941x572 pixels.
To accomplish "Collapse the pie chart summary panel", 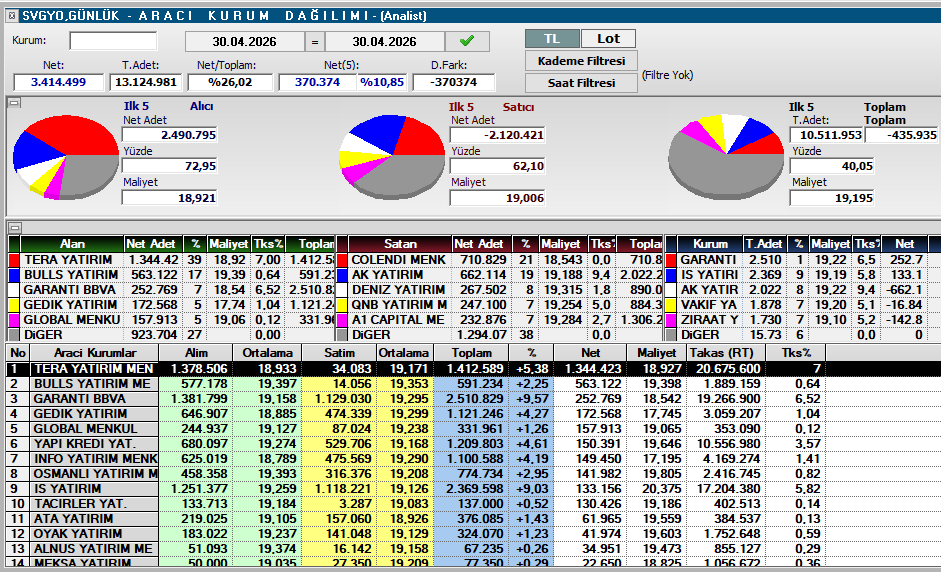I will pyautogui.click(x=14, y=103).
